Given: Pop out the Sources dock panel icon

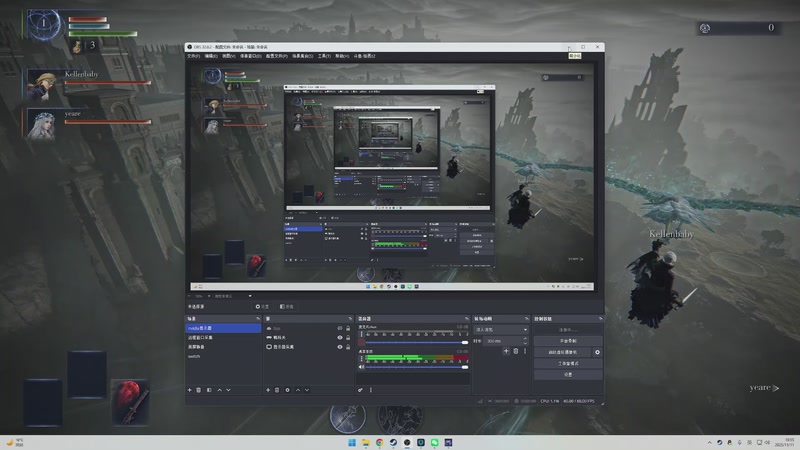Looking at the screenshot, I should coord(350,318).
